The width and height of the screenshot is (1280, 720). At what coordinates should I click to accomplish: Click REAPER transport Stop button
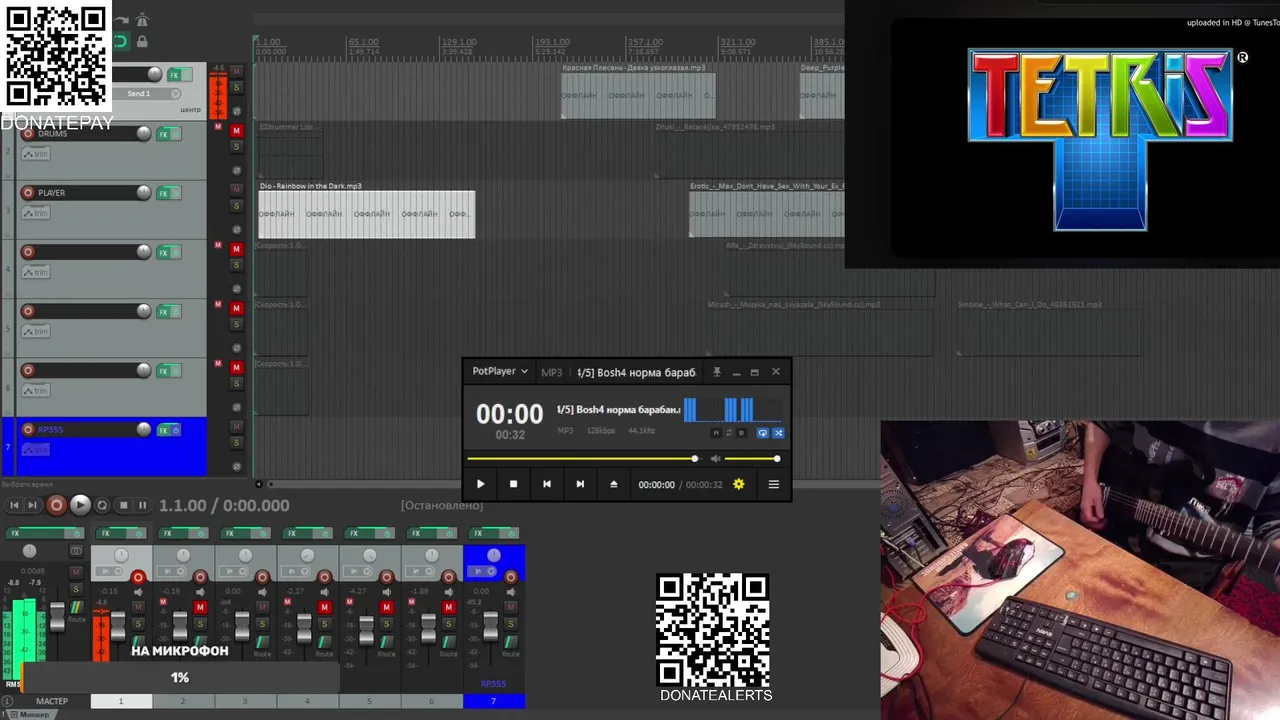tap(124, 505)
